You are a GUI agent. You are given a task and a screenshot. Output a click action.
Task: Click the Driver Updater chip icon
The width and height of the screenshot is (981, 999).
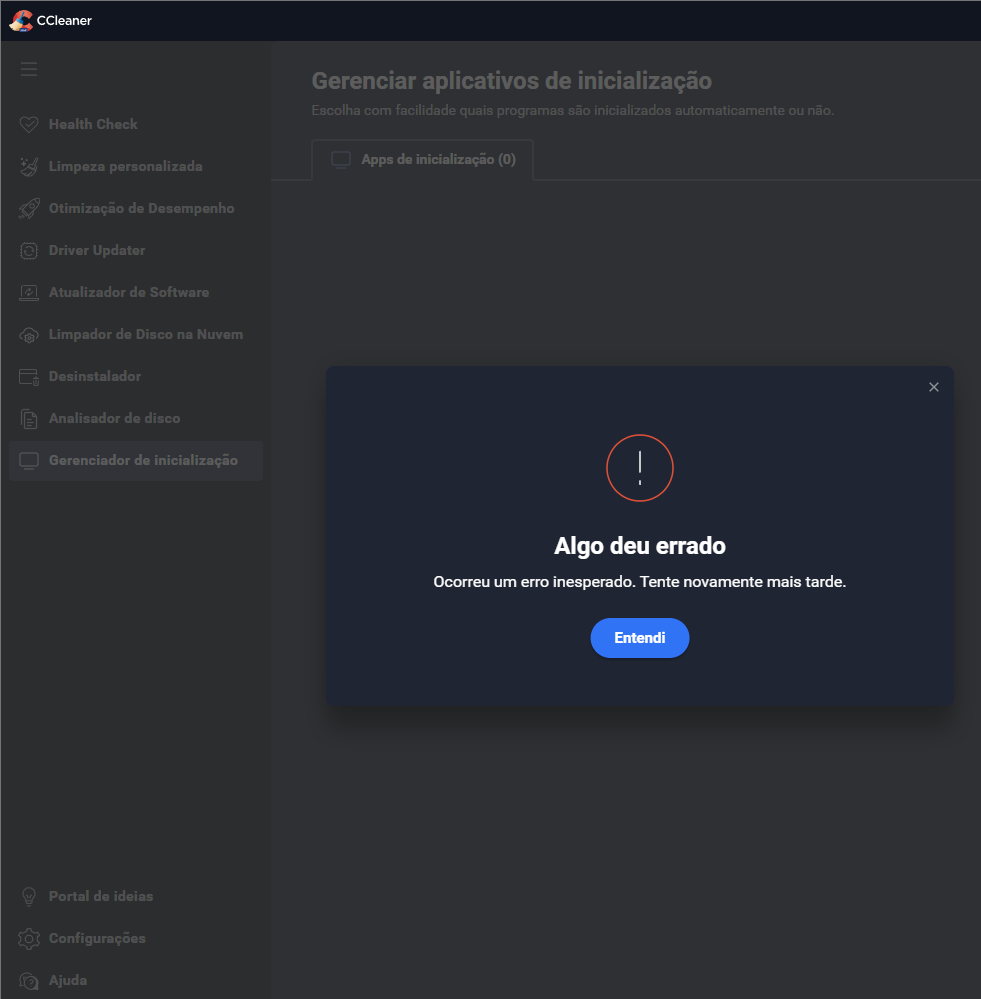point(29,250)
